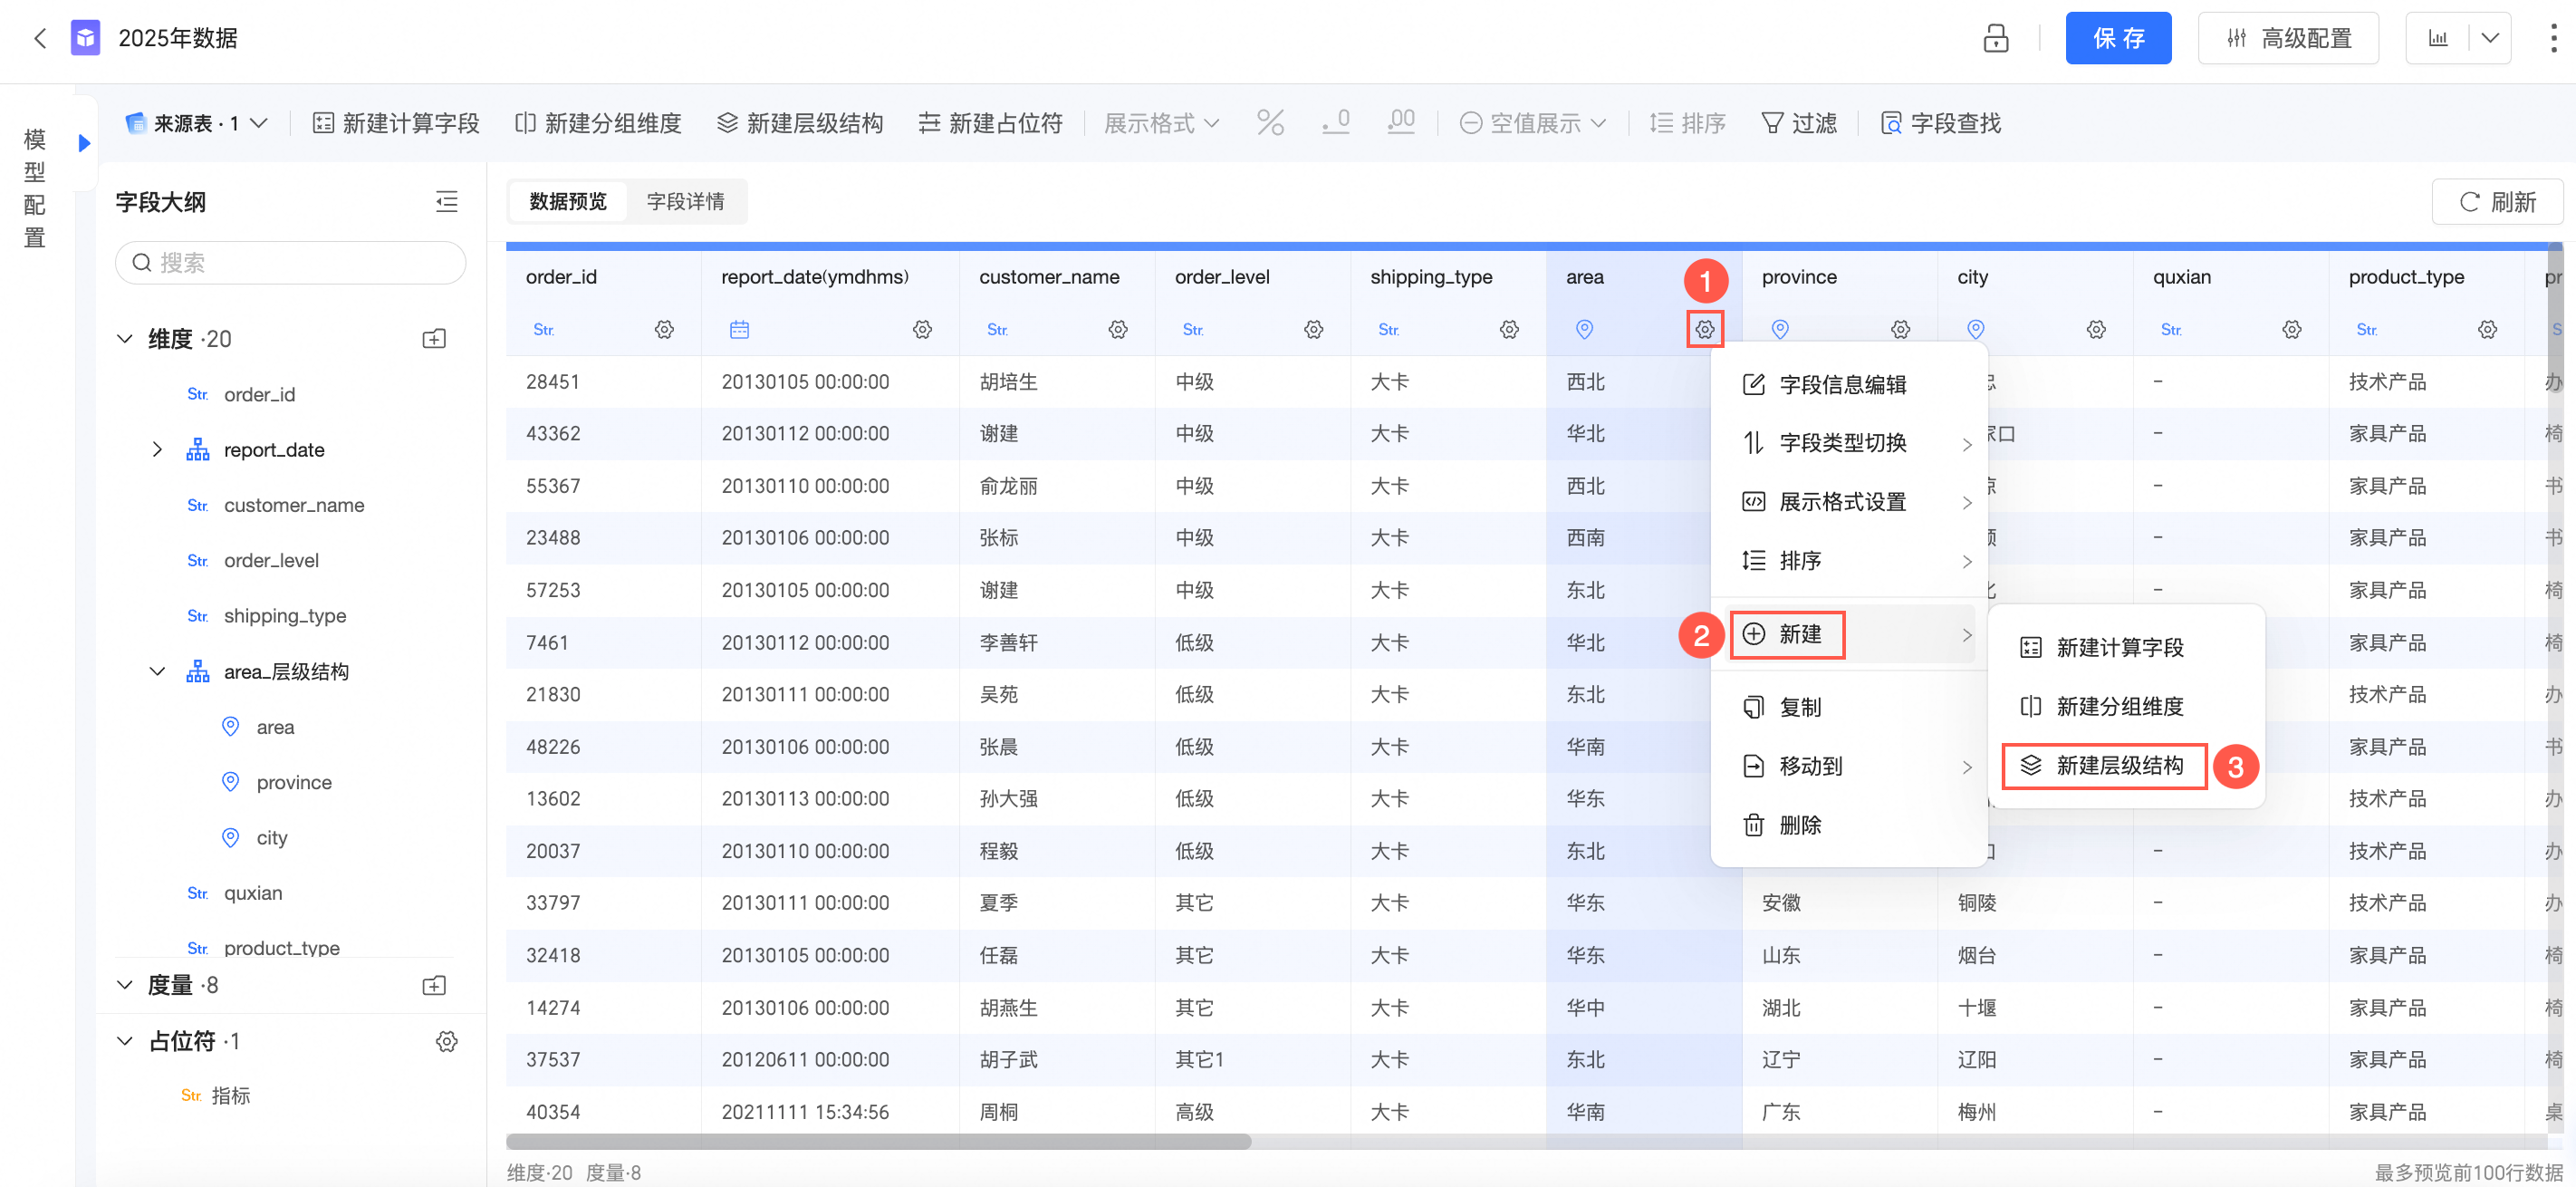This screenshot has height=1187, width=2576.
Task: Click gear icon next to 占位符 section
Action: coord(446,1041)
